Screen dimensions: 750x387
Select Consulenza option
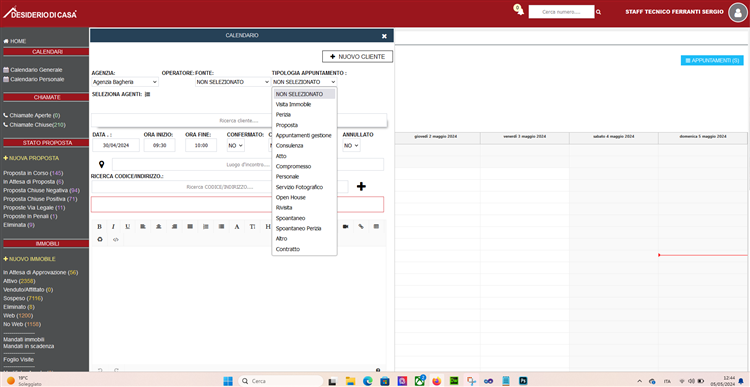(x=289, y=146)
